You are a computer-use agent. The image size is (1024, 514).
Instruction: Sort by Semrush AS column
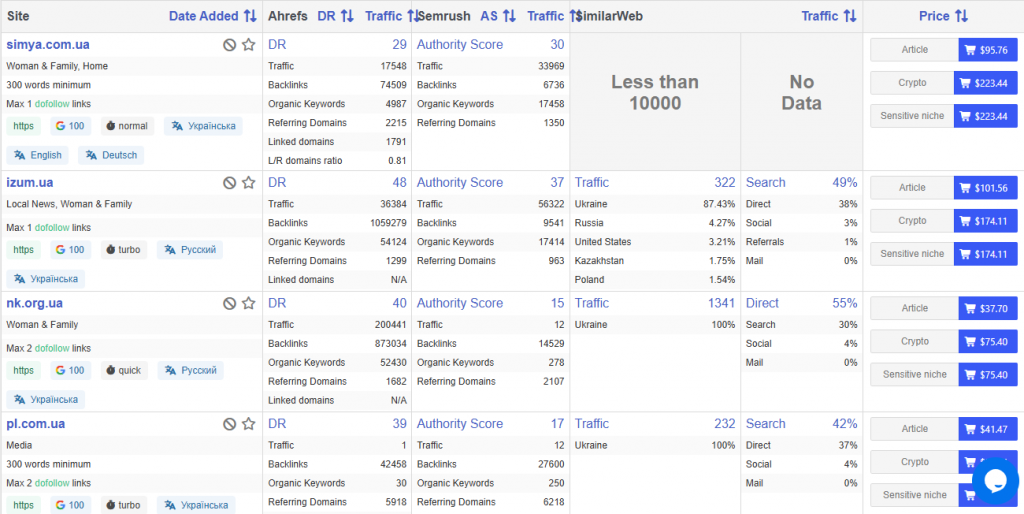[498, 16]
